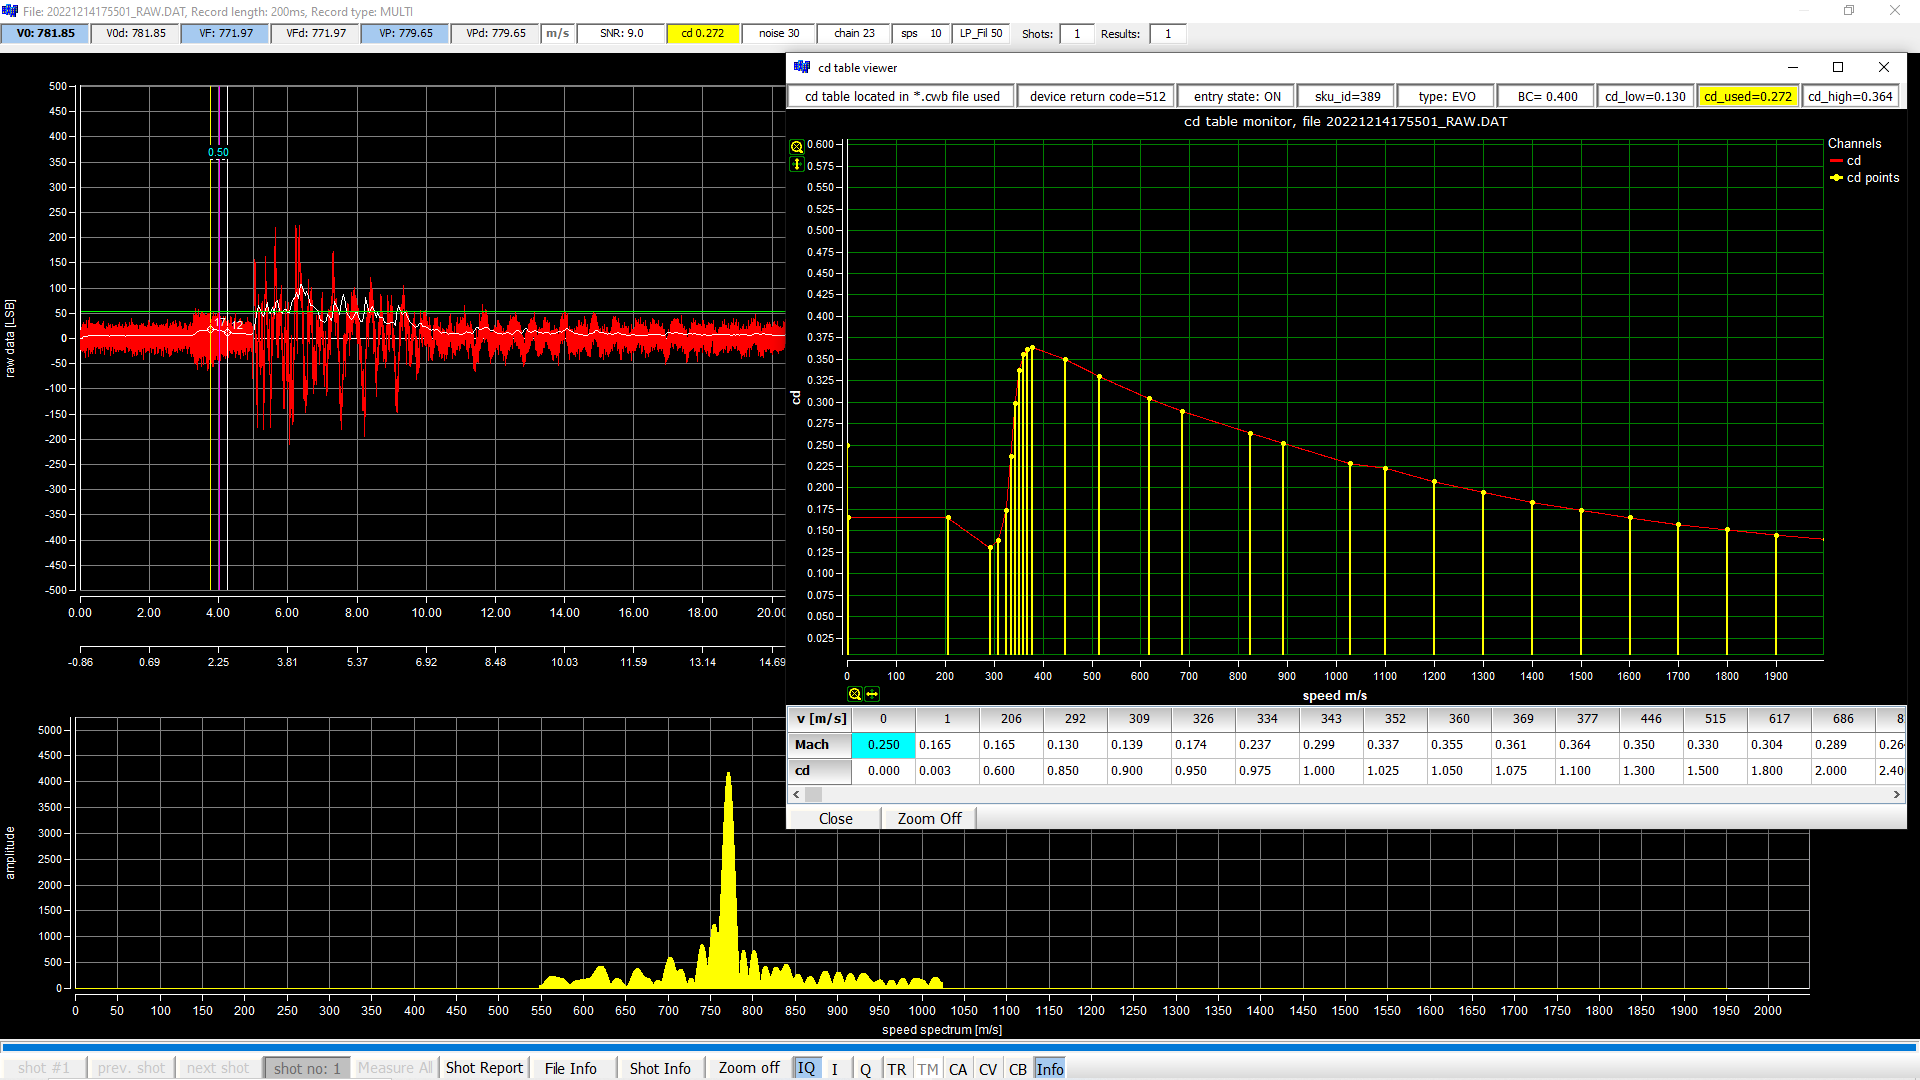Image resolution: width=1920 pixels, height=1080 pixels.
Task: Click the Shots count input field
Action: tap(1077, 34)
